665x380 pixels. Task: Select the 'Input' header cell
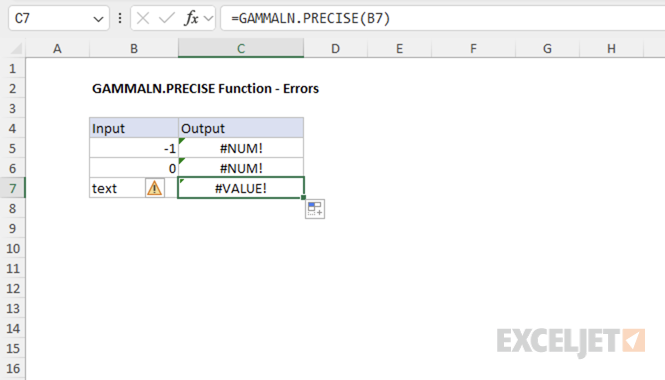coord(134,128)
